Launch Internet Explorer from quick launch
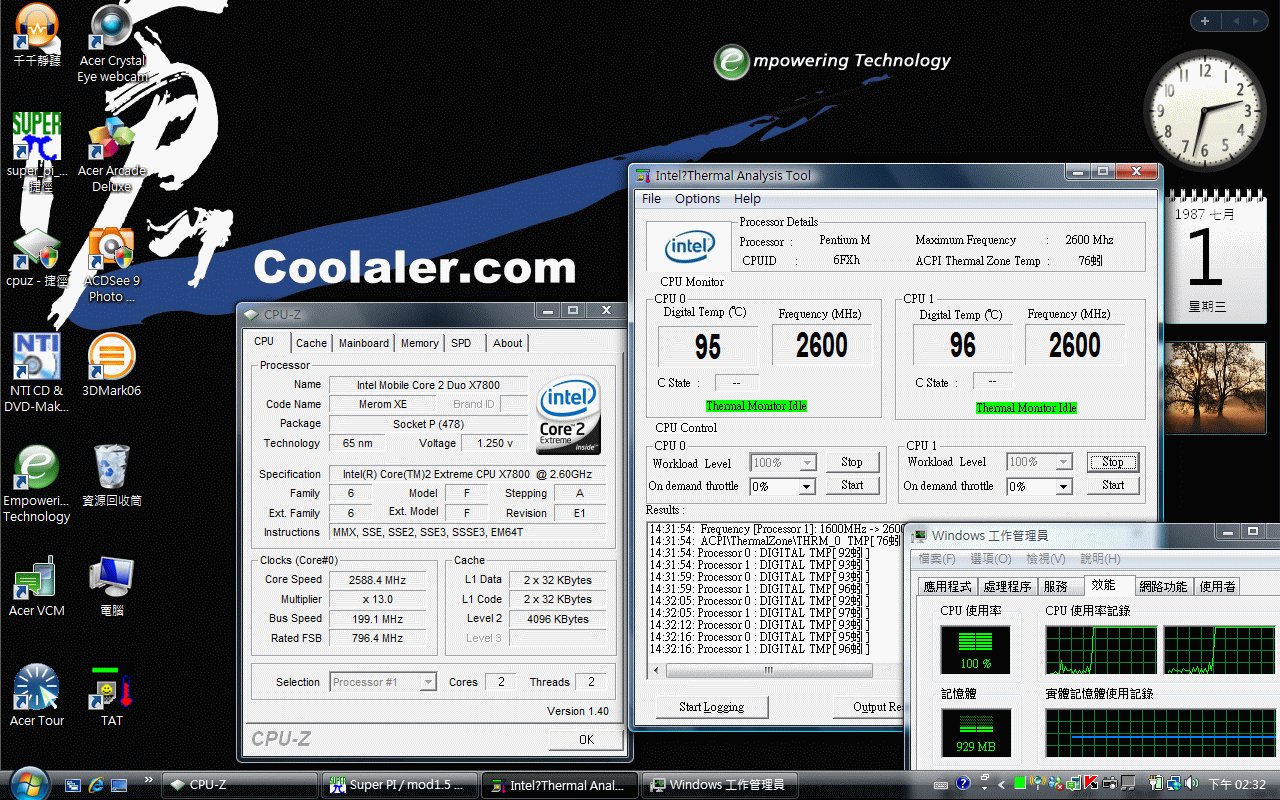Screen dimensions: 1280x800 click(96, 785)
